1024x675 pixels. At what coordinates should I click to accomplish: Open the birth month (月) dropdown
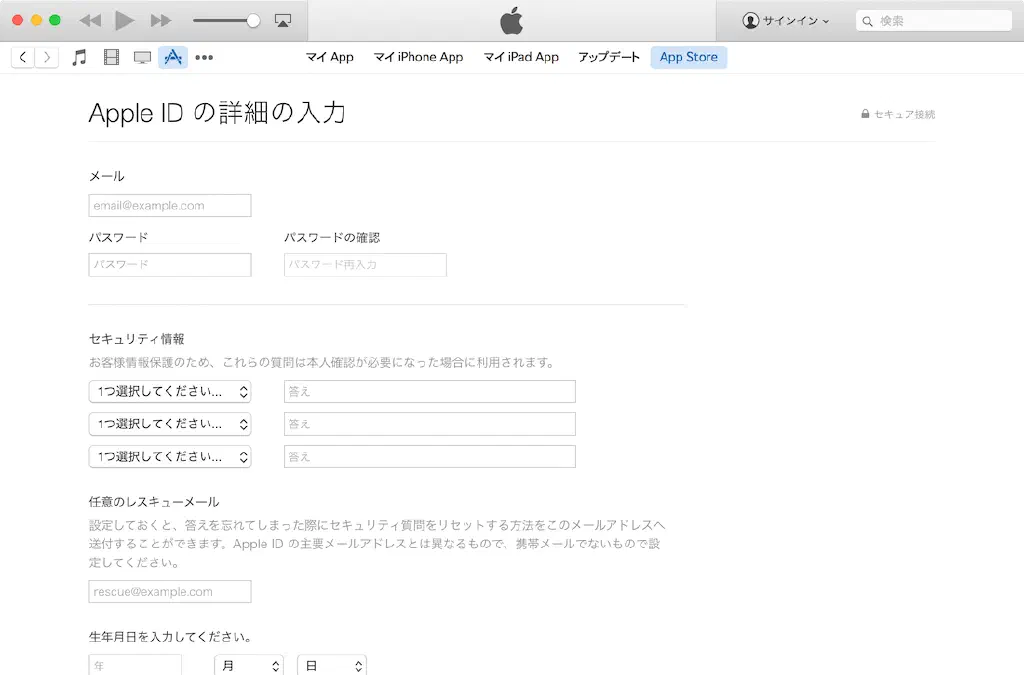[249, 665]
